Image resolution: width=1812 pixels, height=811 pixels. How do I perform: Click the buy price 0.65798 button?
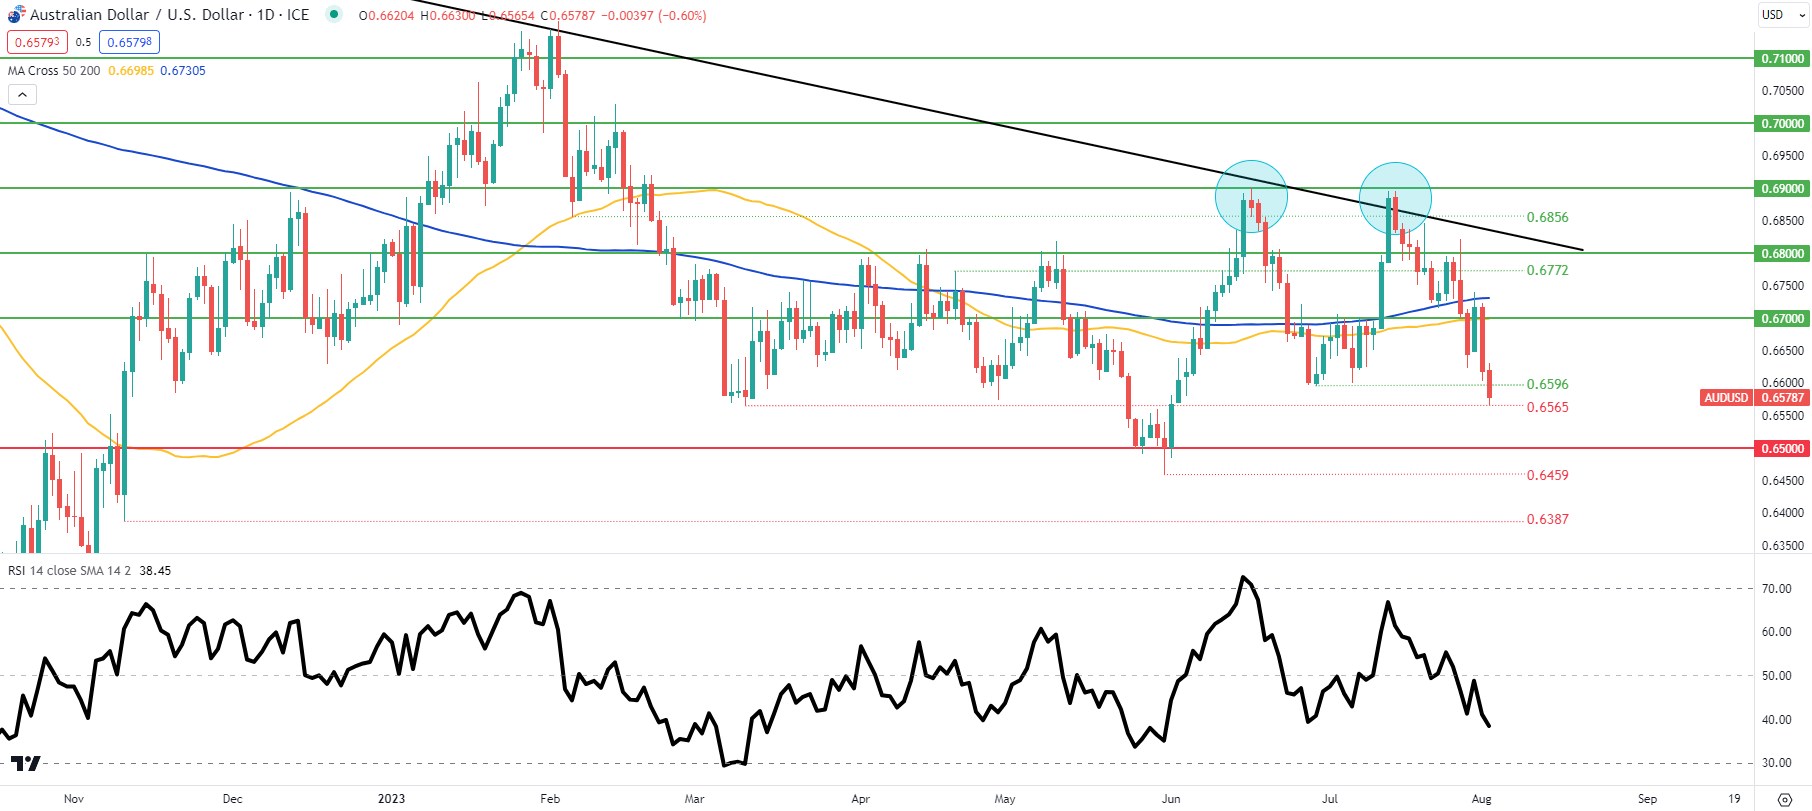[129, 42]
